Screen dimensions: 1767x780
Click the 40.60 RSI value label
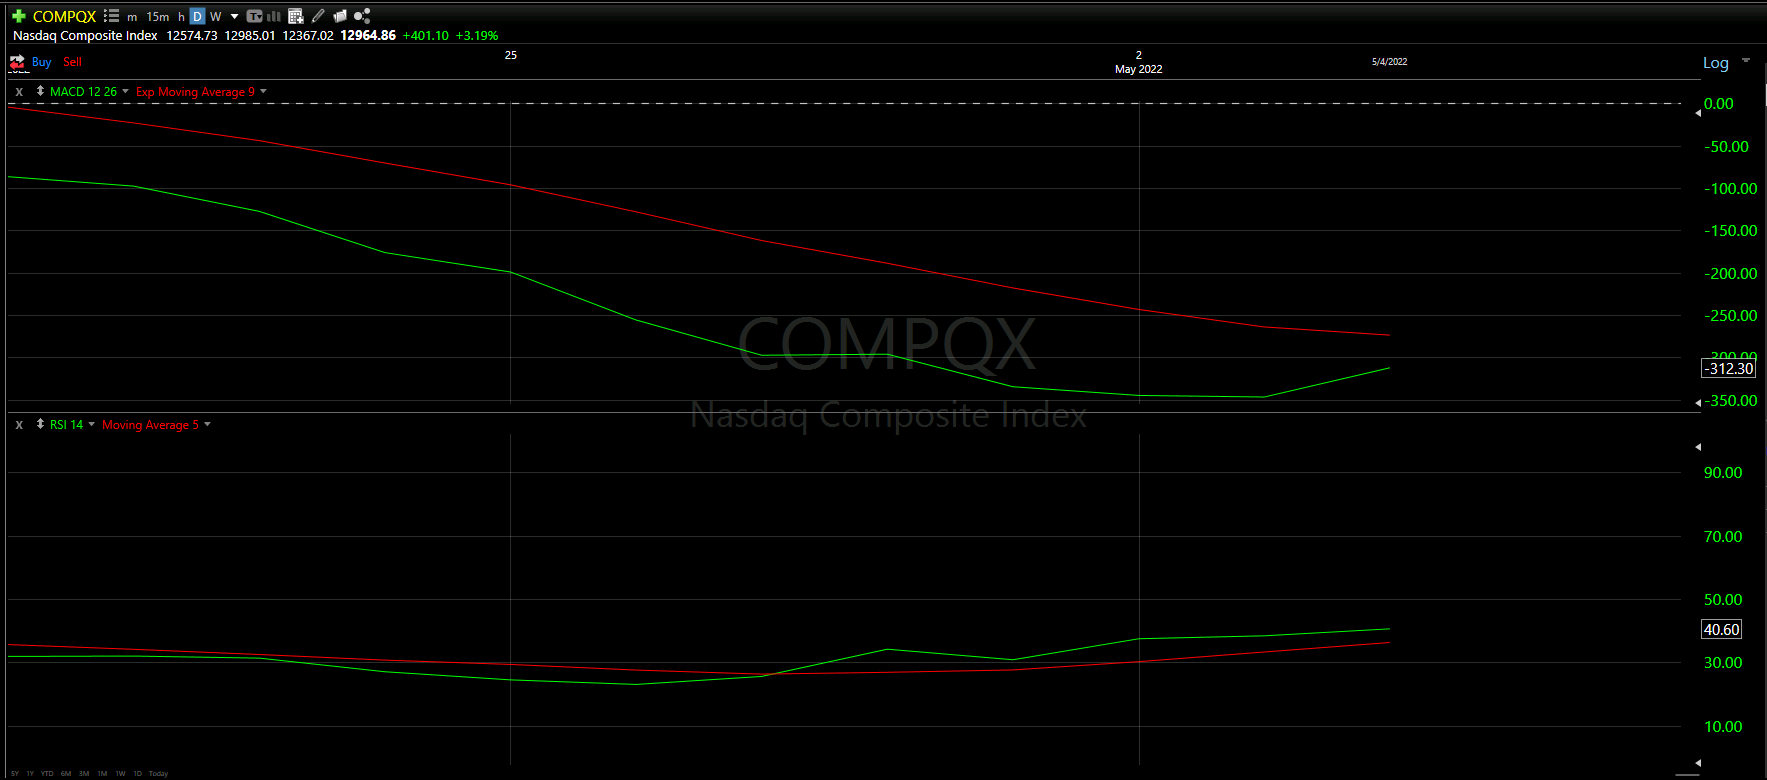1722,629
